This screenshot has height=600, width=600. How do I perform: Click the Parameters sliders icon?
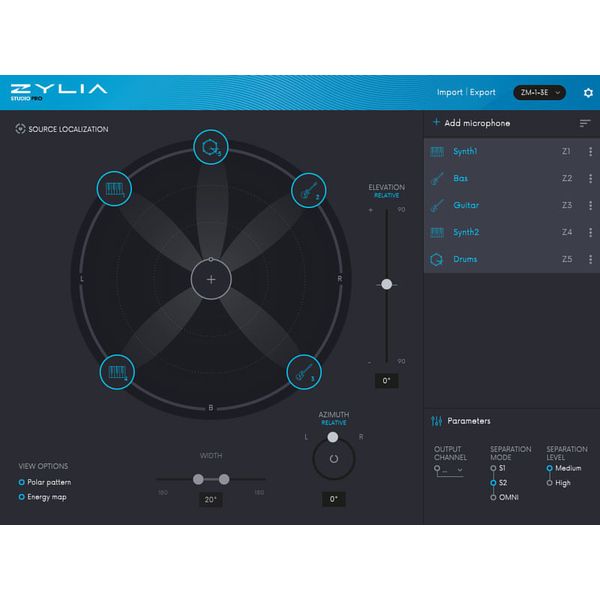[437, 421]
